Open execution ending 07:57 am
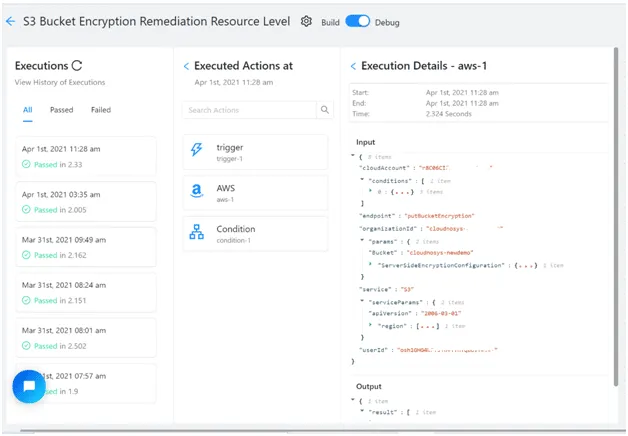628x436 pixels. click(86, 383)
